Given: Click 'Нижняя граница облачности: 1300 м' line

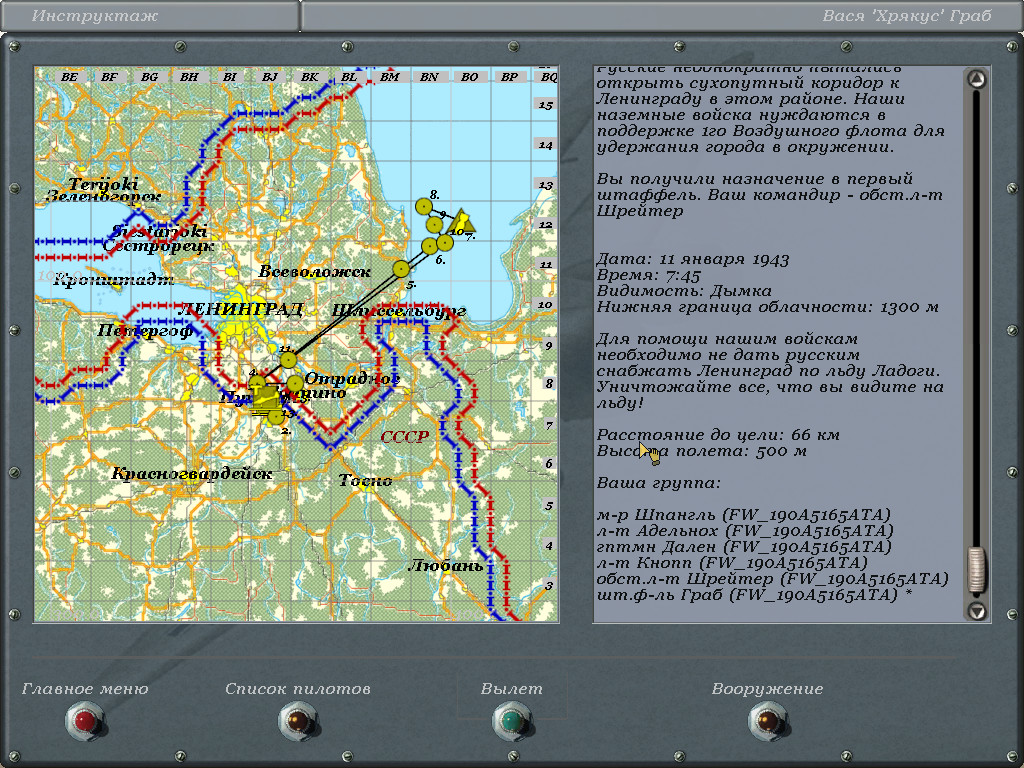Looking at the screenshot, I should pos(767,307).
